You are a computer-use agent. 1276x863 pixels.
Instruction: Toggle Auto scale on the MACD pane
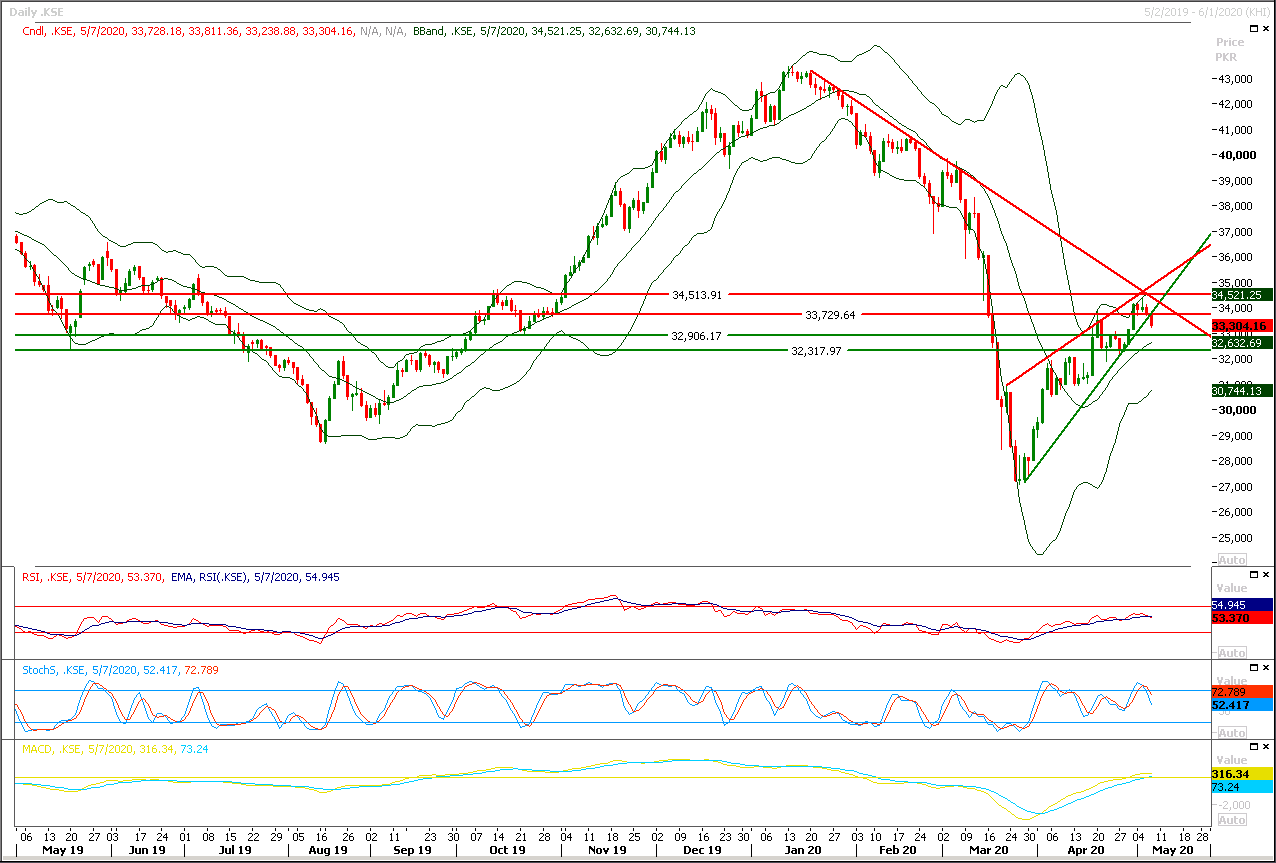coord(1232,821)
